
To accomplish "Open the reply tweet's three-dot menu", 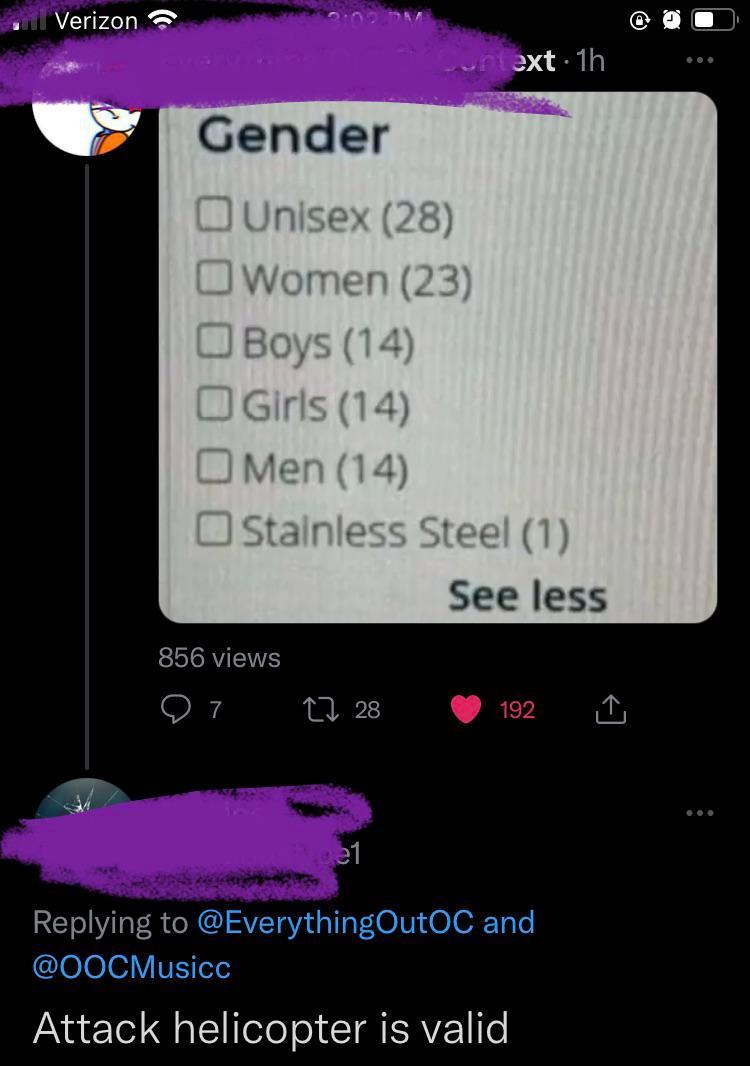I will (700, 812).
